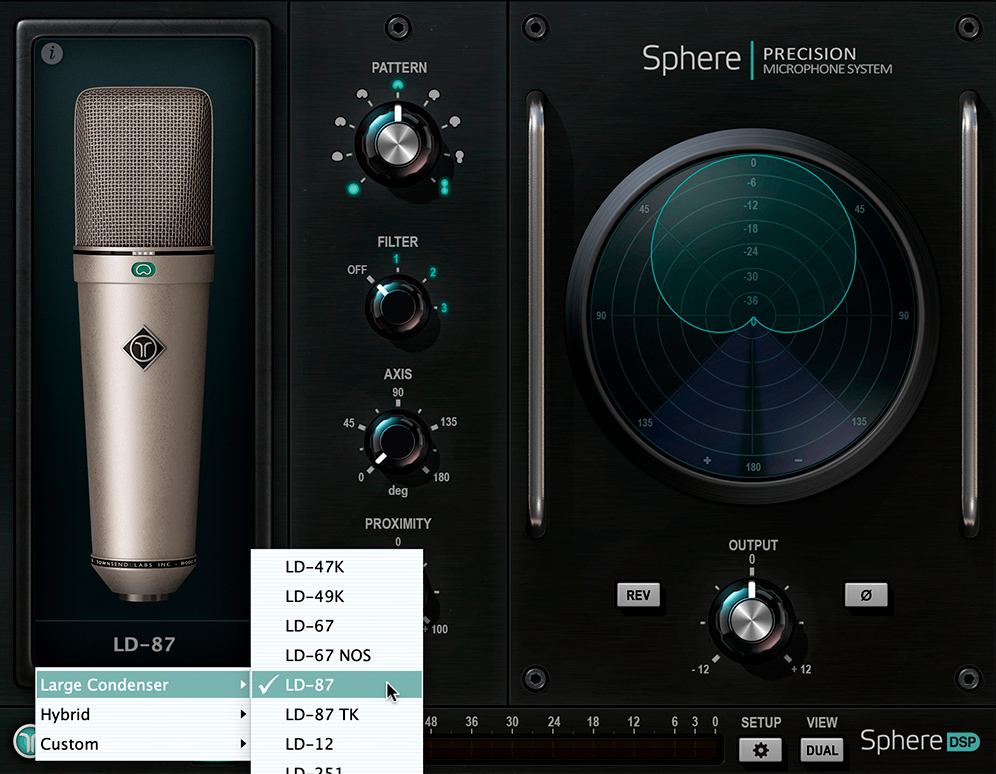Click the Townsend Labs logo button at bottom left
Viewport: 996px width, 774px height.
24,741
